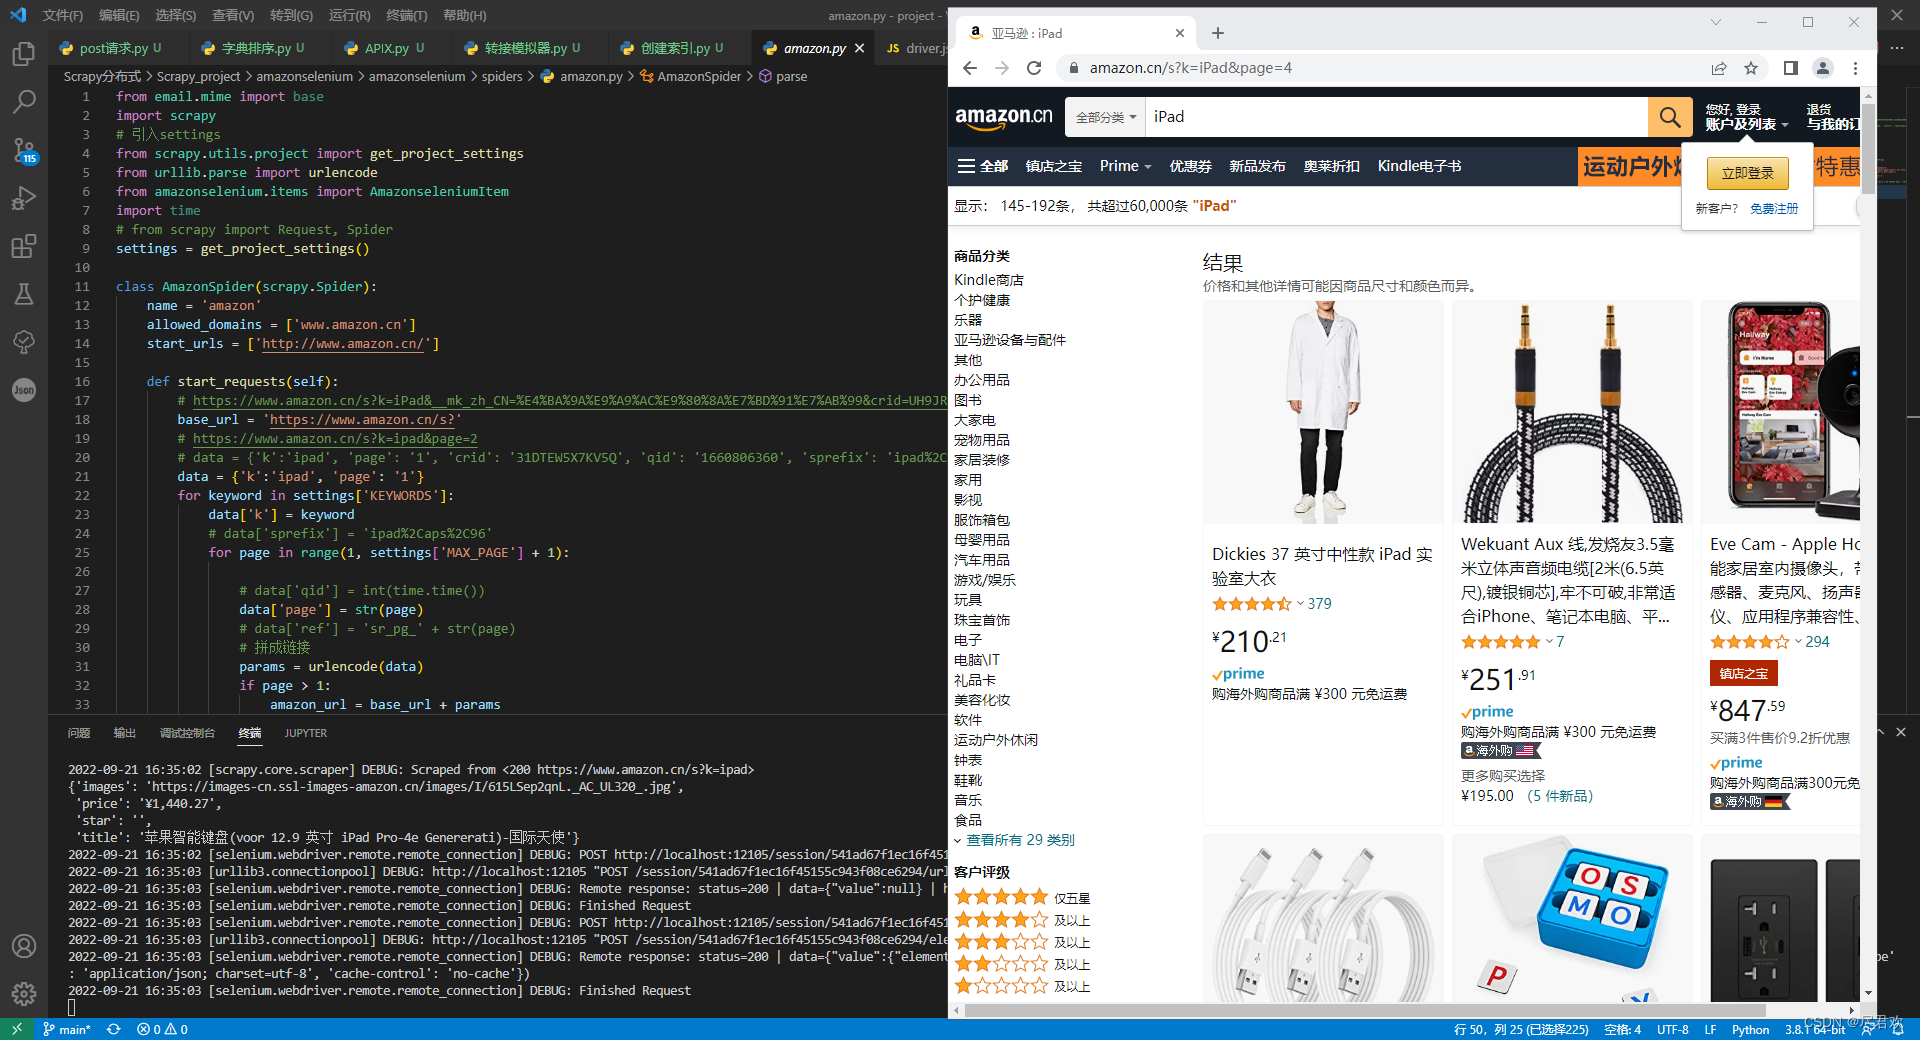Open the Chrome three-dot menu

pos(1855,68)
